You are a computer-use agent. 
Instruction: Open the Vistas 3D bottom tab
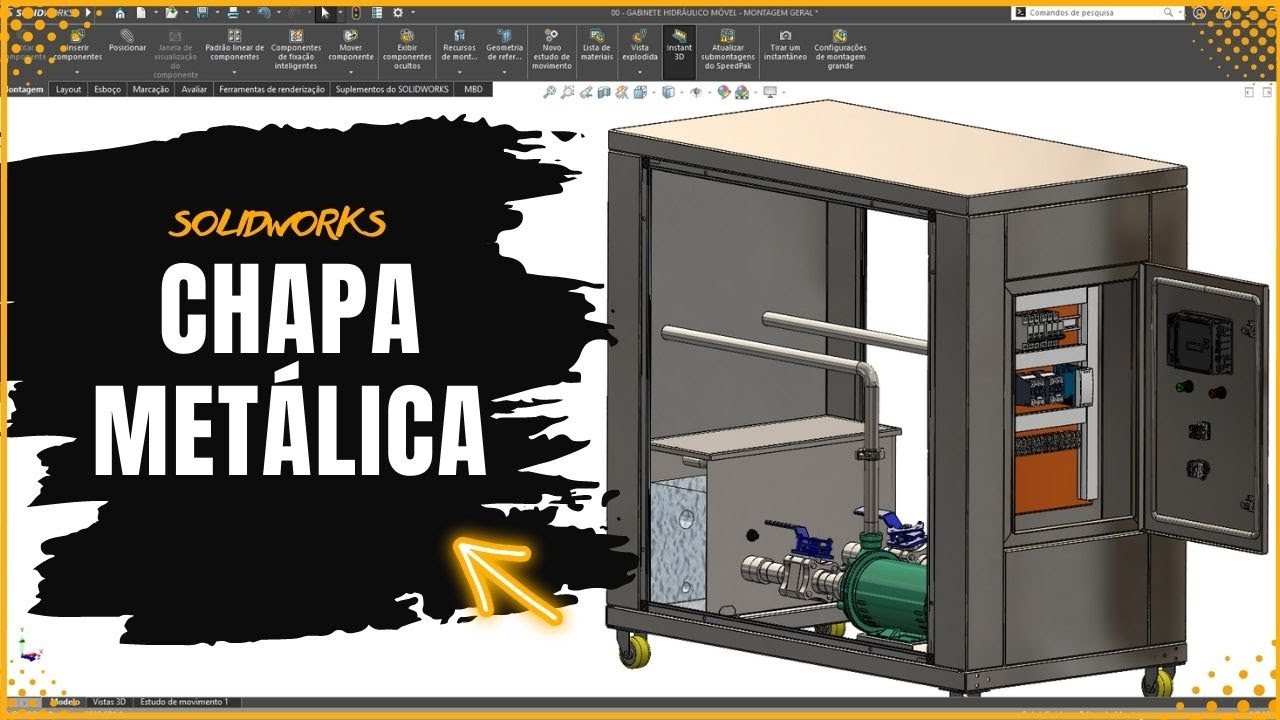(x=109, y=702)
